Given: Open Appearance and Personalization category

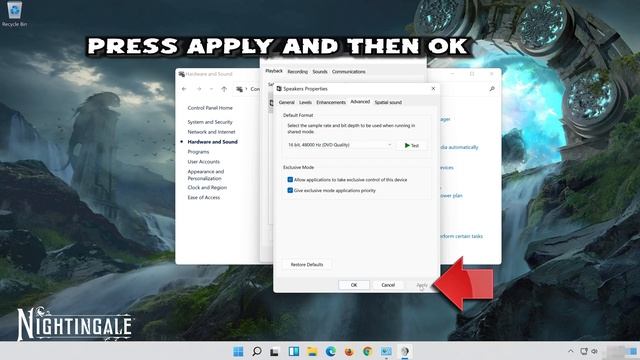Looking at the screenshot, I should (x=206, y=175).
